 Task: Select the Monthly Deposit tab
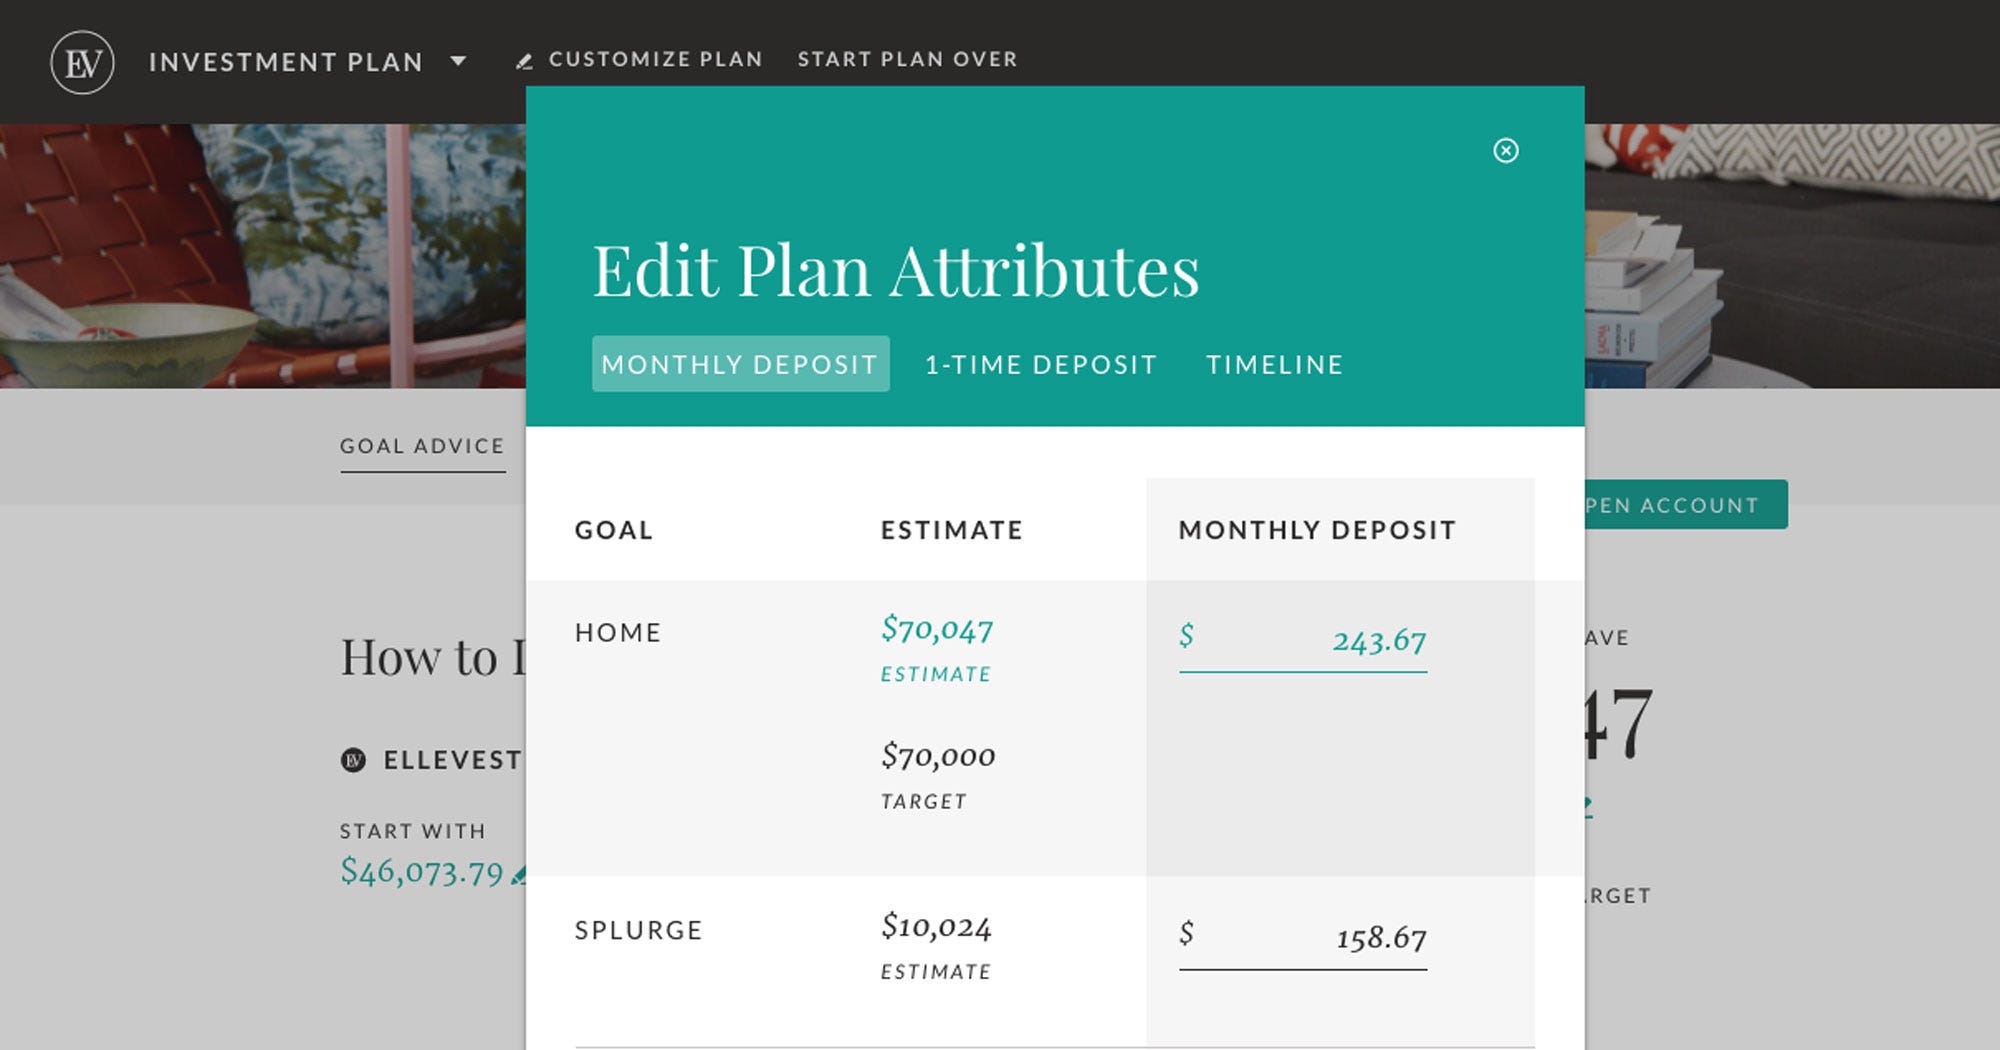740,364
